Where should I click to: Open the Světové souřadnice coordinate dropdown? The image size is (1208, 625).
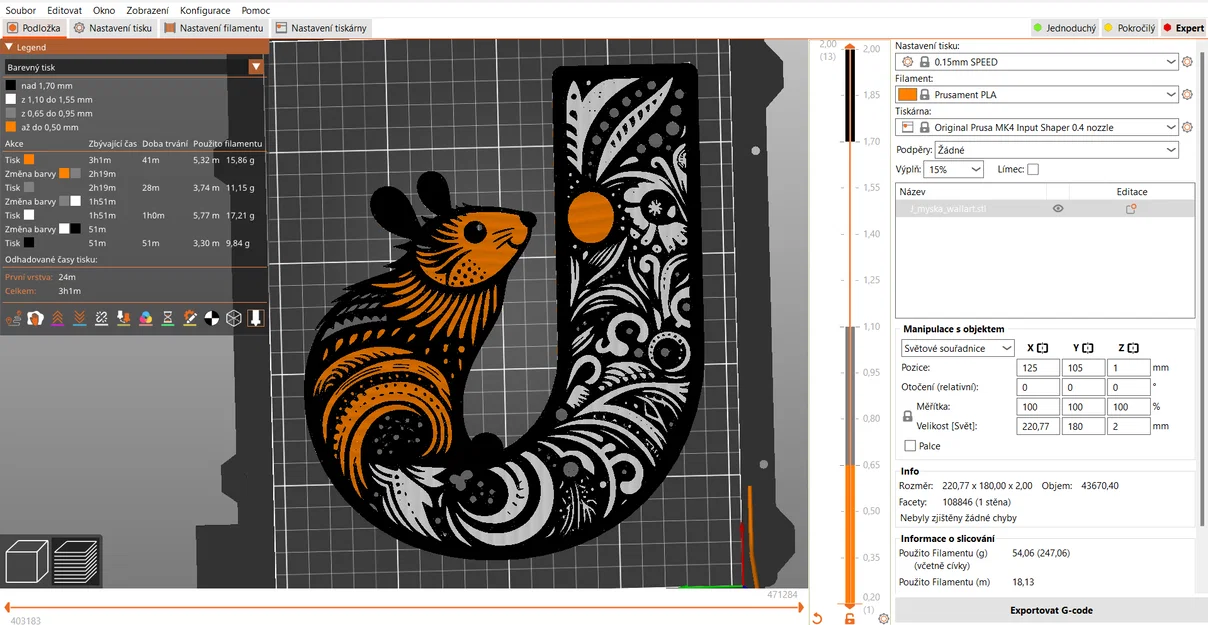click(x=958, y=348)
